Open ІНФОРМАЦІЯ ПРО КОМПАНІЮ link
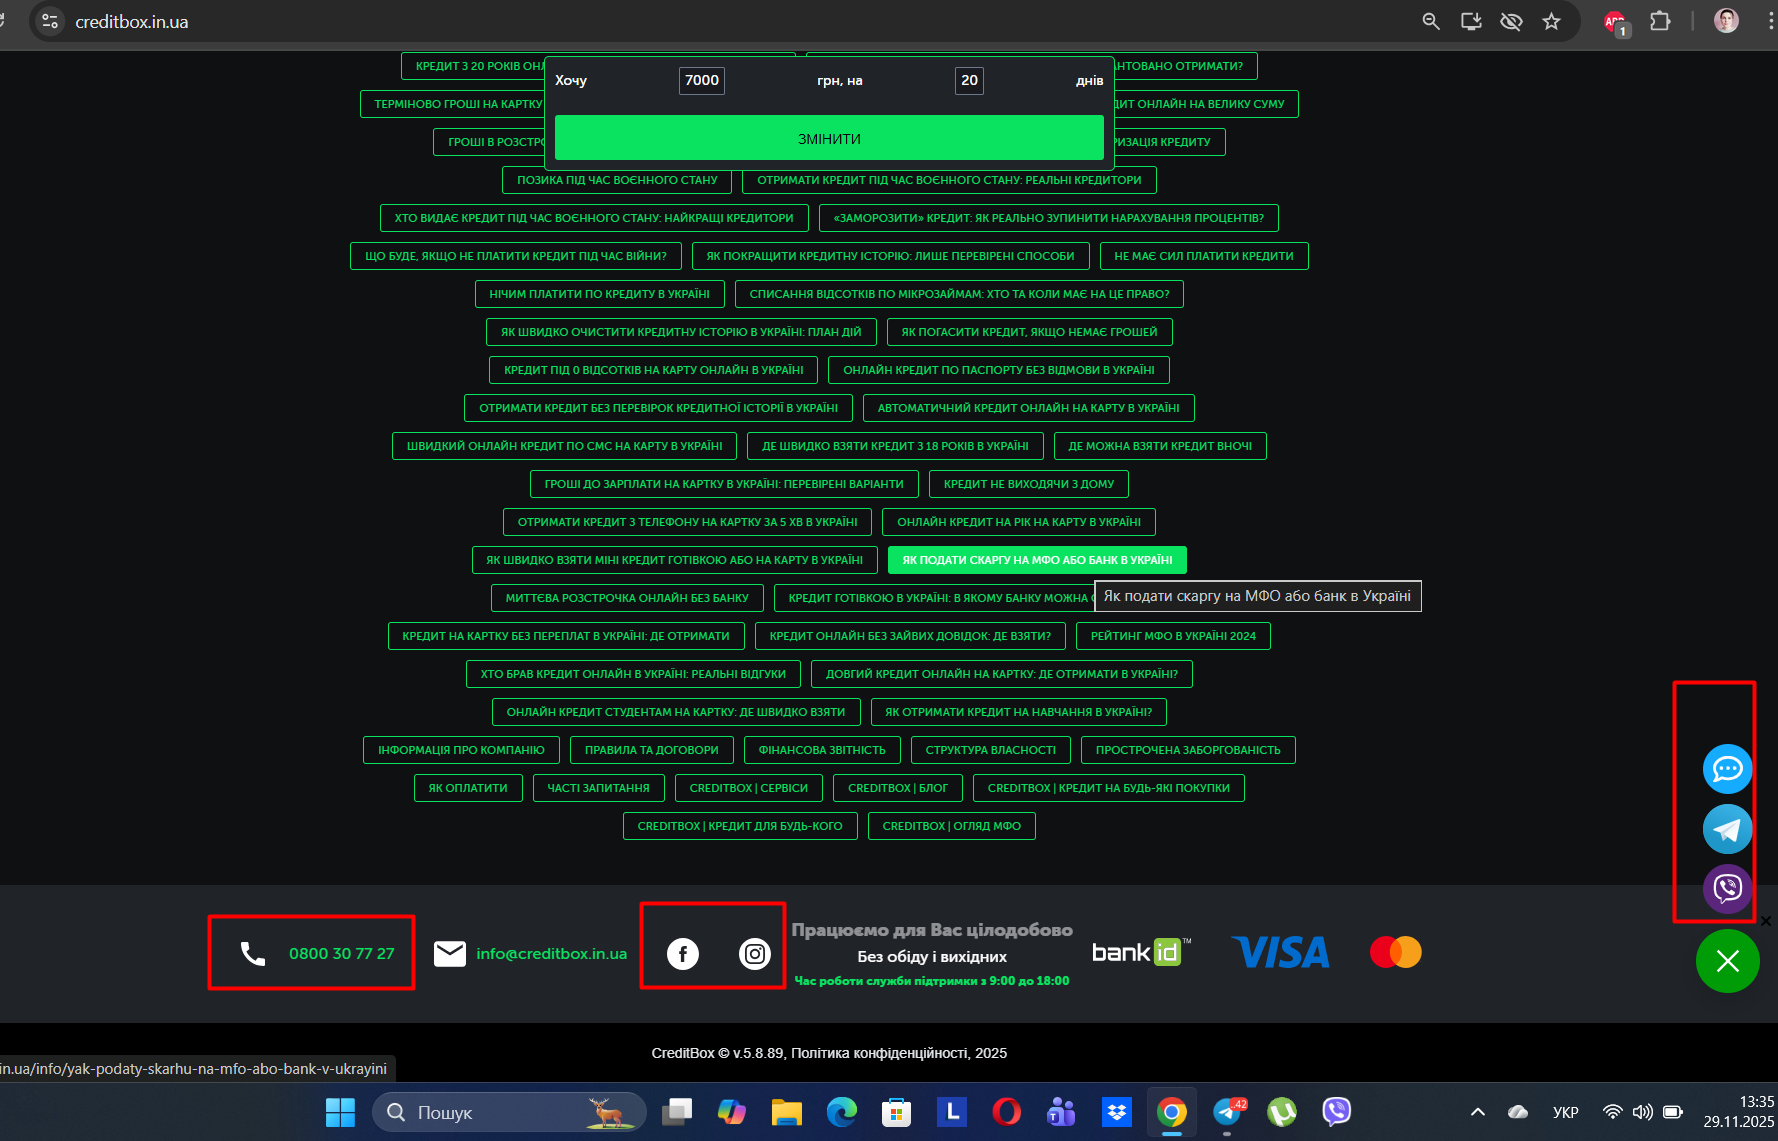 coord(461,750)
